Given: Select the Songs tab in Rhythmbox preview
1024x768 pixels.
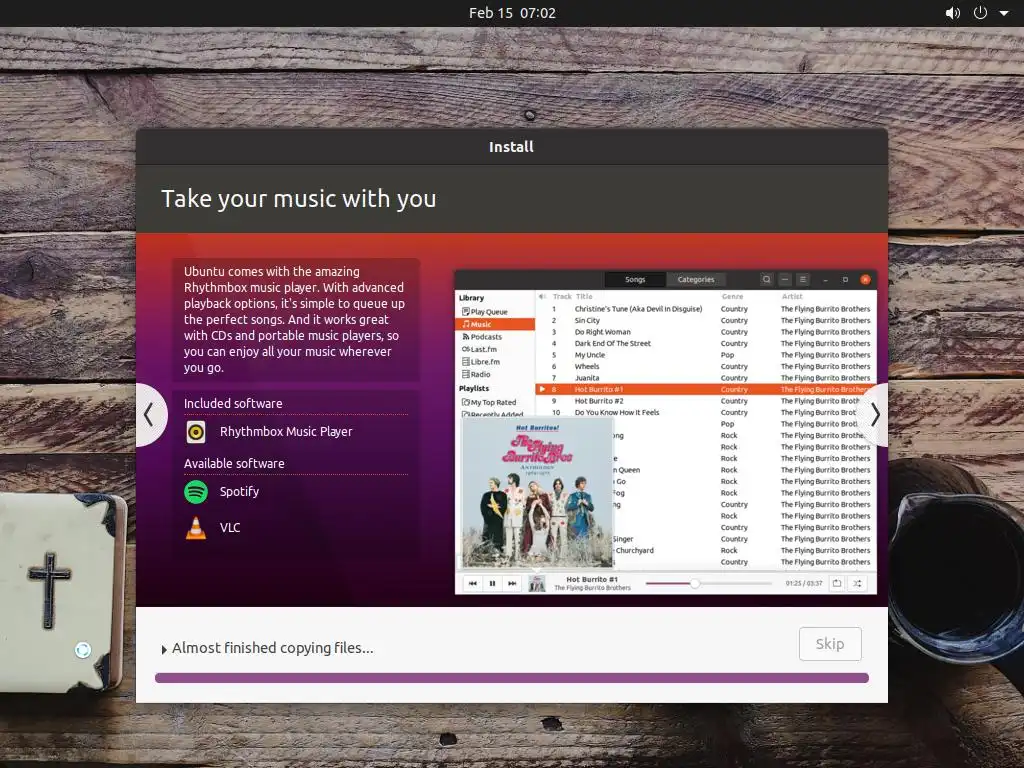Looking at the screenshot, I should tap(635, 280).
